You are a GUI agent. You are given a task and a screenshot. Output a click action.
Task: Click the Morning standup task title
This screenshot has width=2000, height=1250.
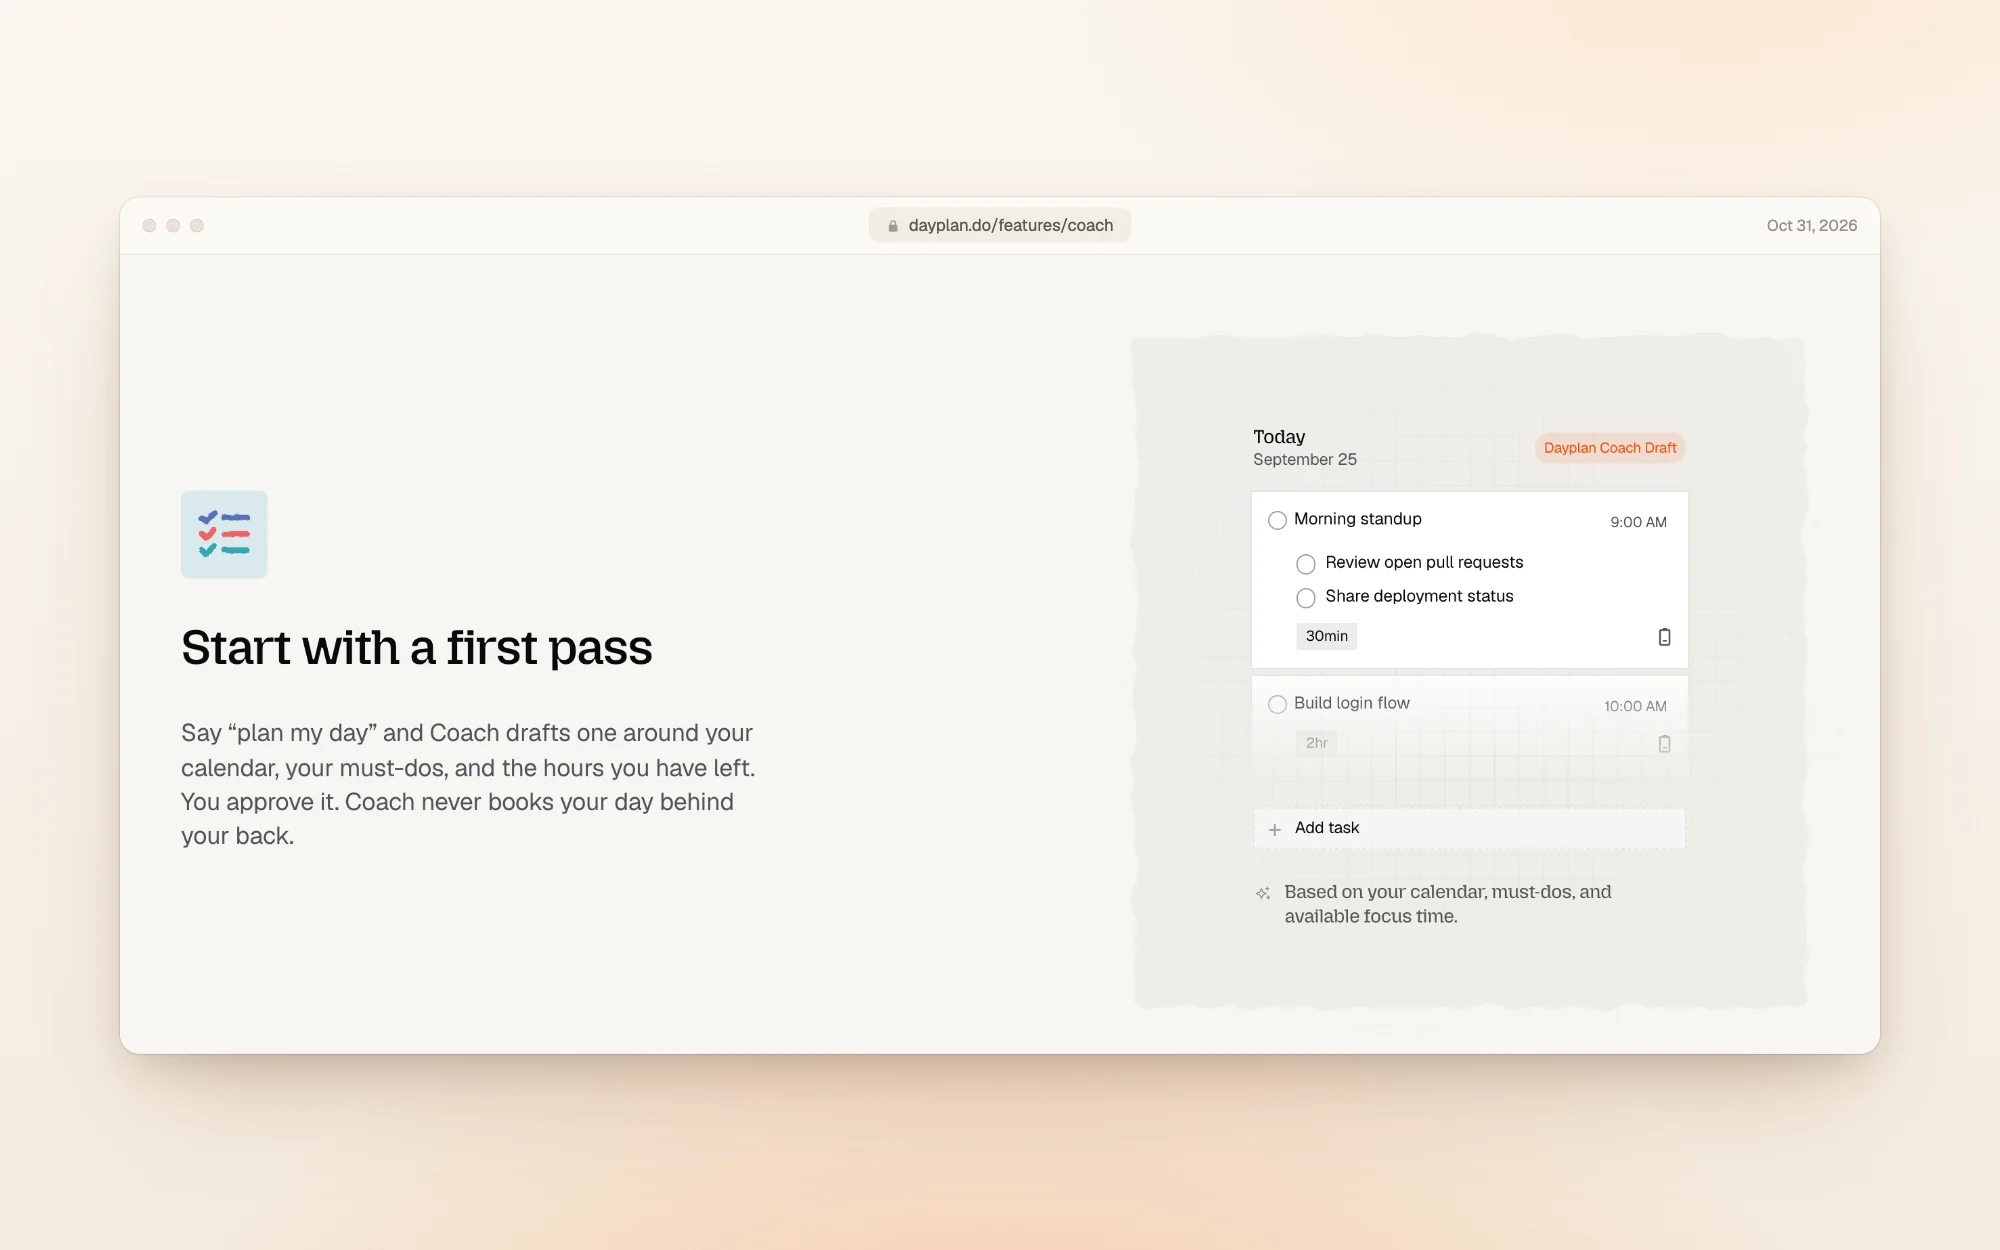[x=1358, y=519]
